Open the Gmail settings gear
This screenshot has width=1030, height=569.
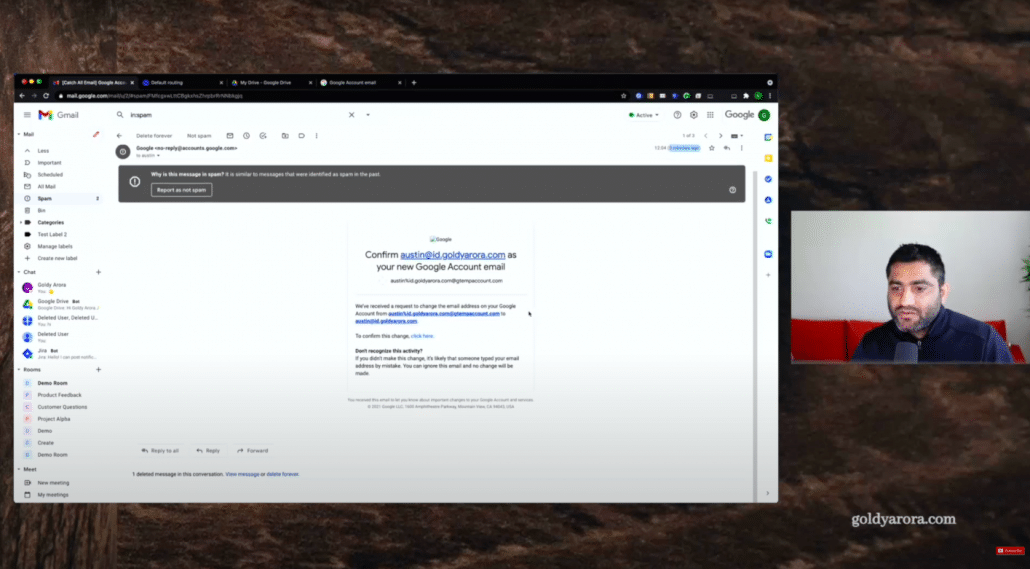tap(694, 115)
